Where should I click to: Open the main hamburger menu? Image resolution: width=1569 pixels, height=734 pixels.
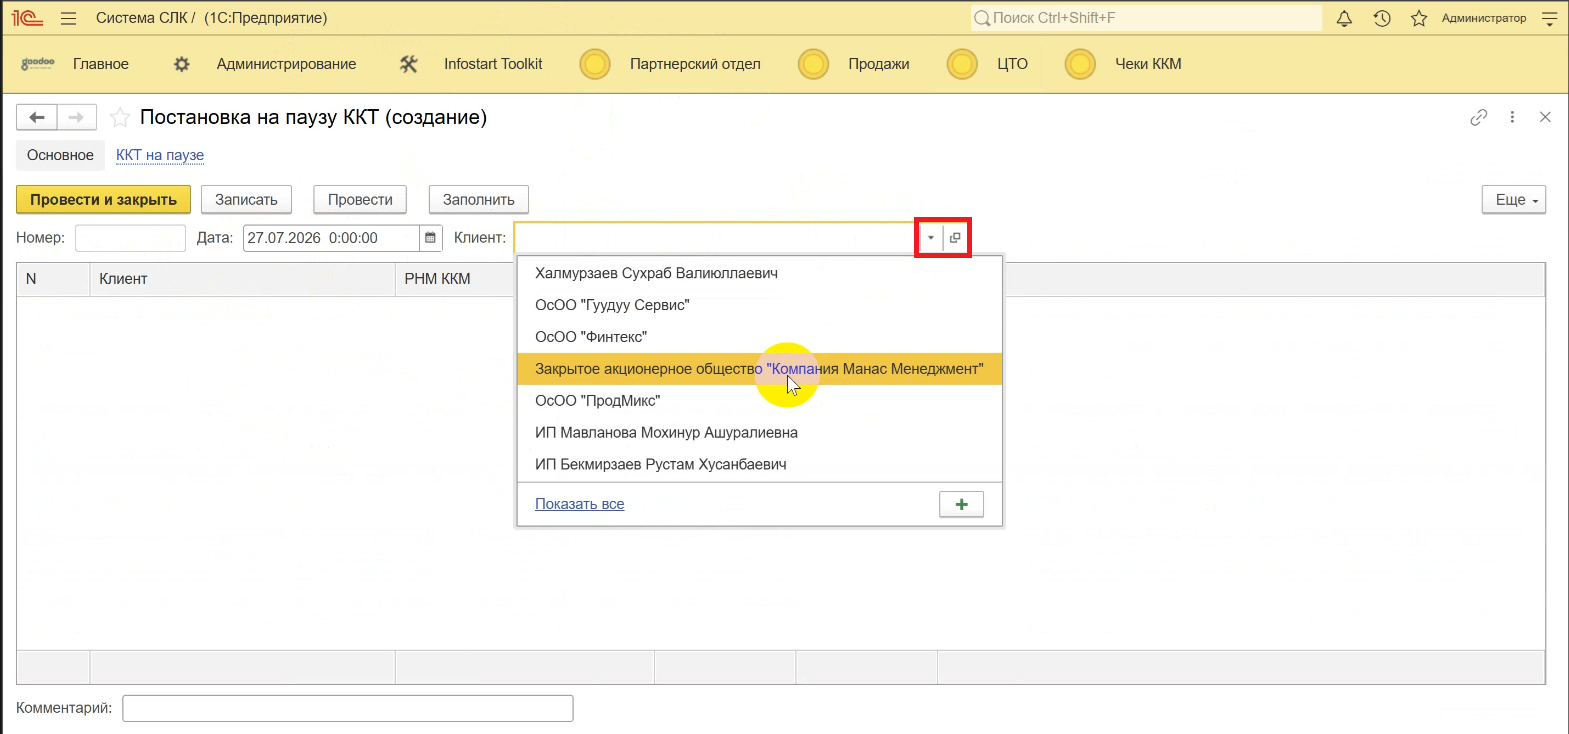pyautogui.click(x=69, y=18)
